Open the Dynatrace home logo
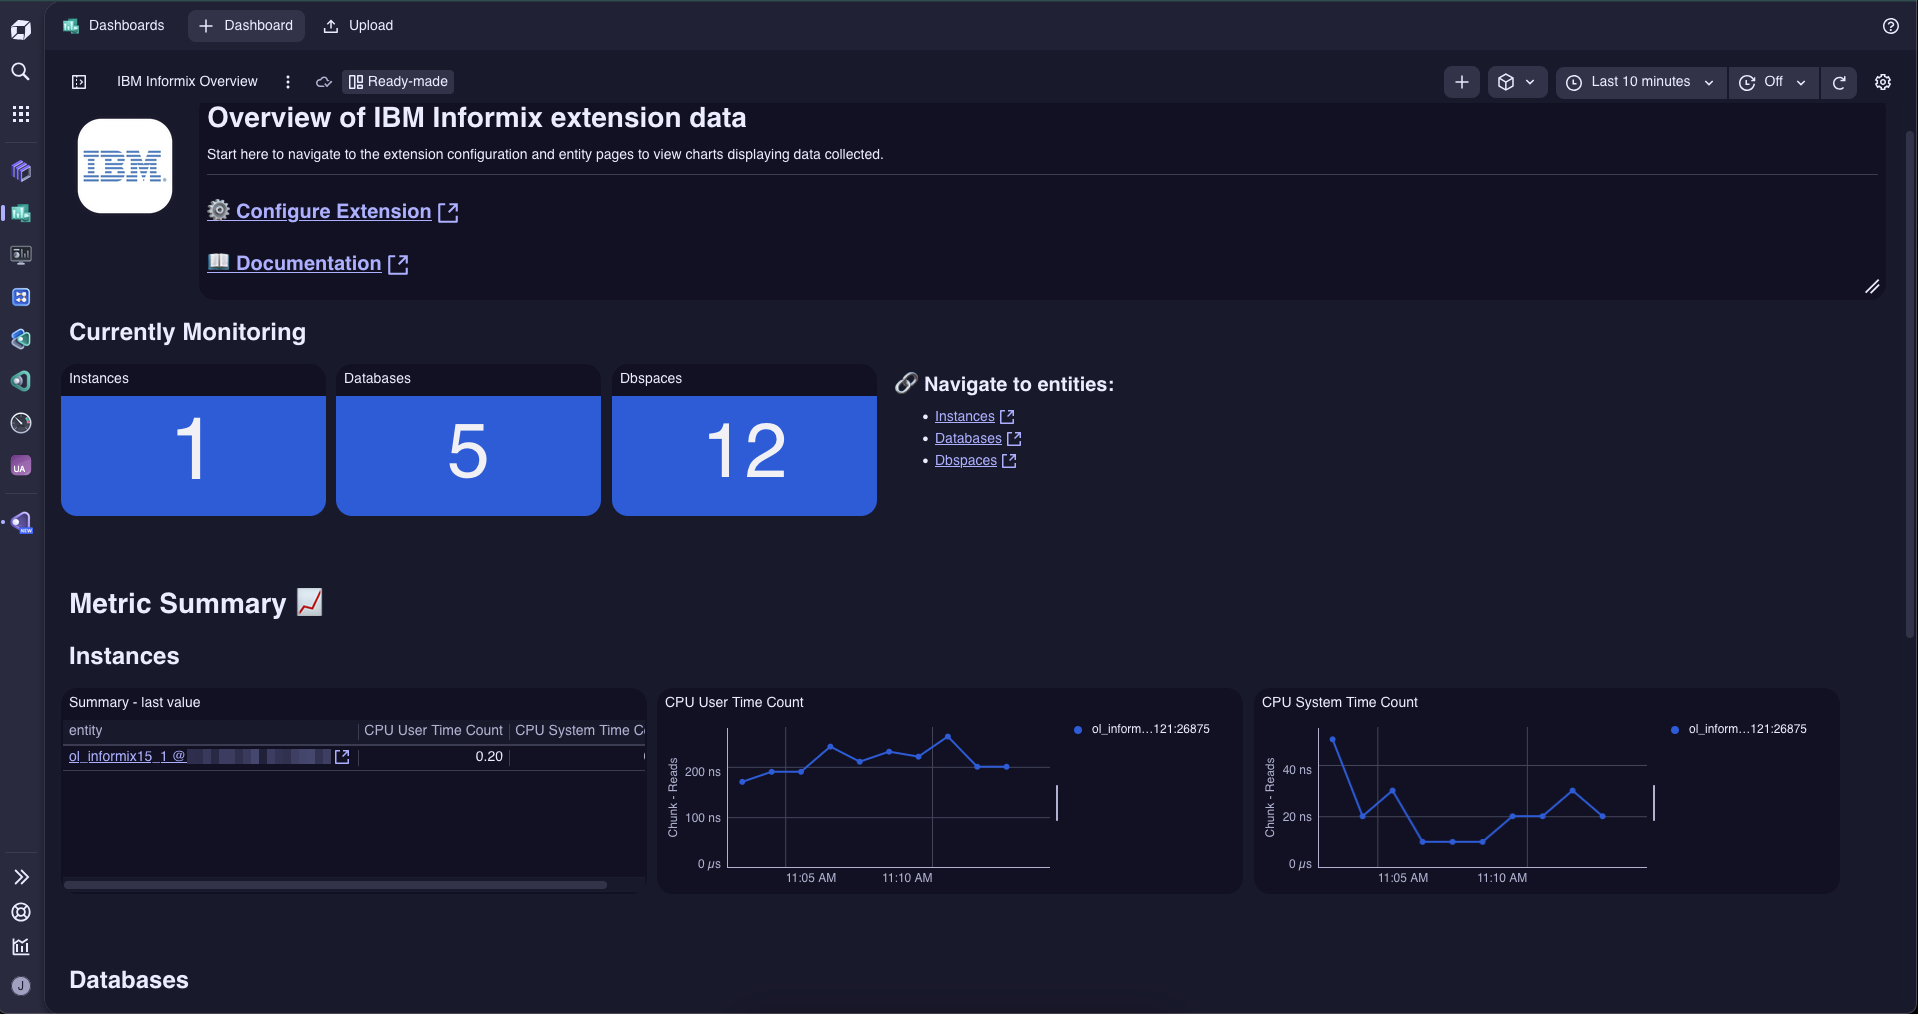 coord(21,29)
